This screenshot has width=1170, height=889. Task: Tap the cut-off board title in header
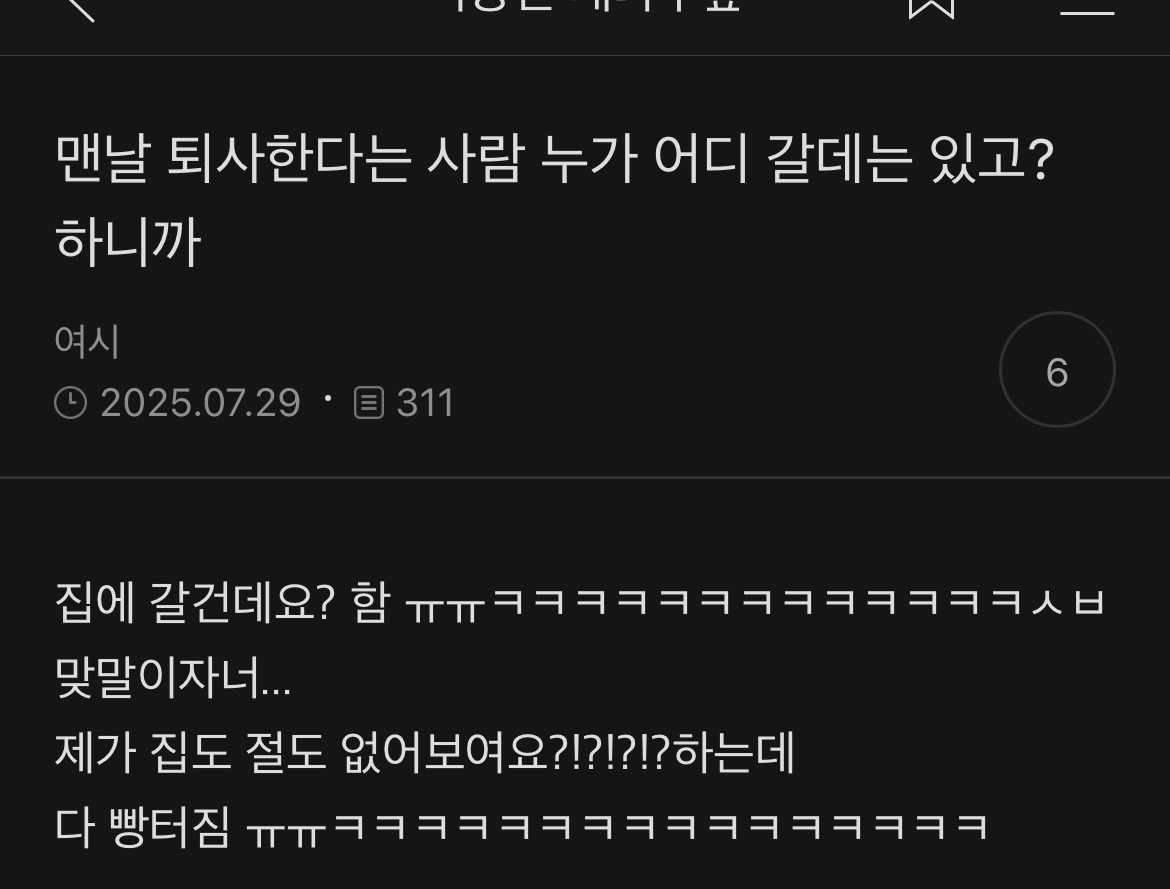[595, 6]
